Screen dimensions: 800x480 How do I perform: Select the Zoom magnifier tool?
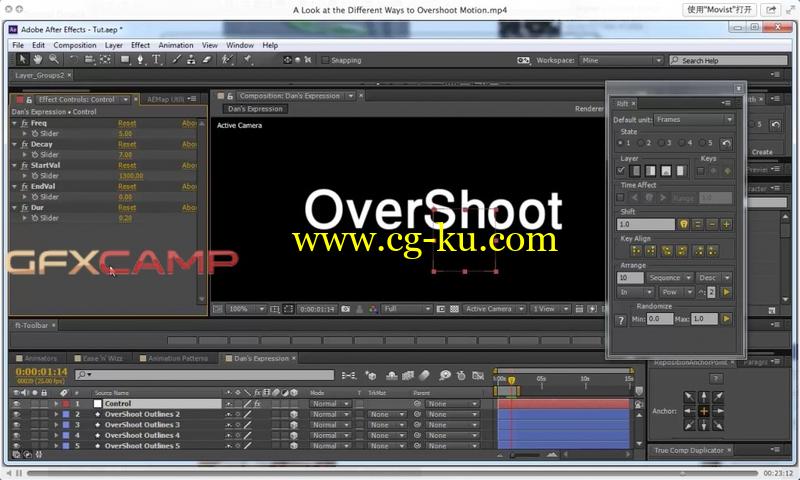coord(54,60)
